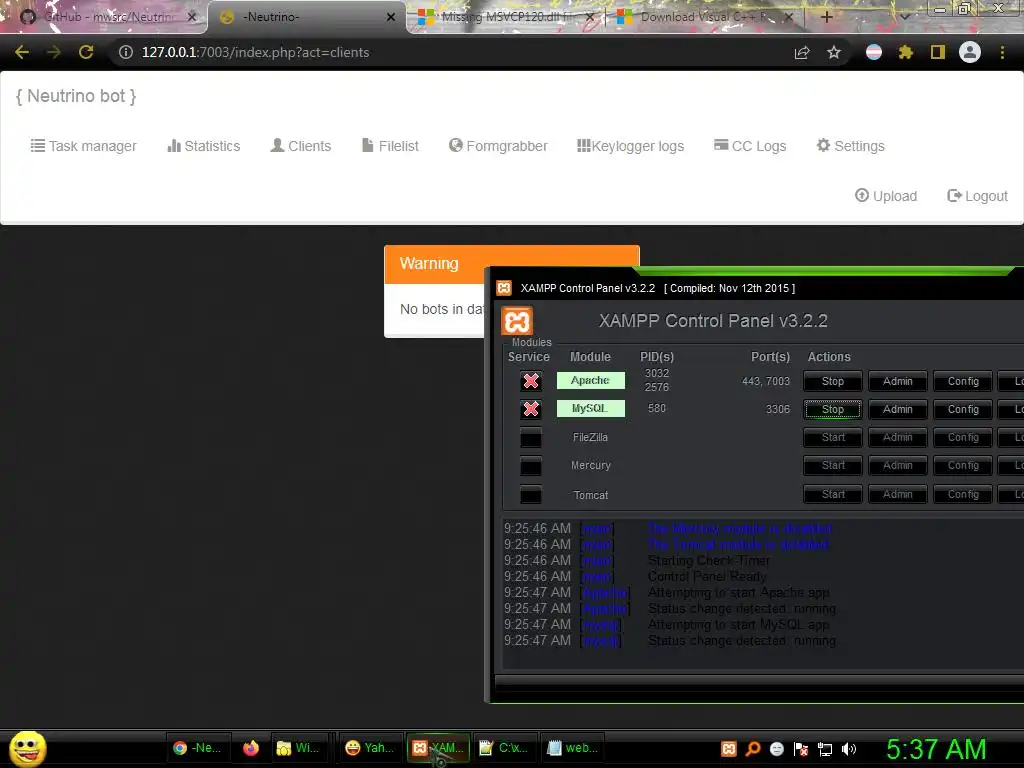Viewport: 1024px width, 768px height.
Task: Switch to C:\x... notepad taskbar item
Action: pyautogui.click(x=507, y=748)
